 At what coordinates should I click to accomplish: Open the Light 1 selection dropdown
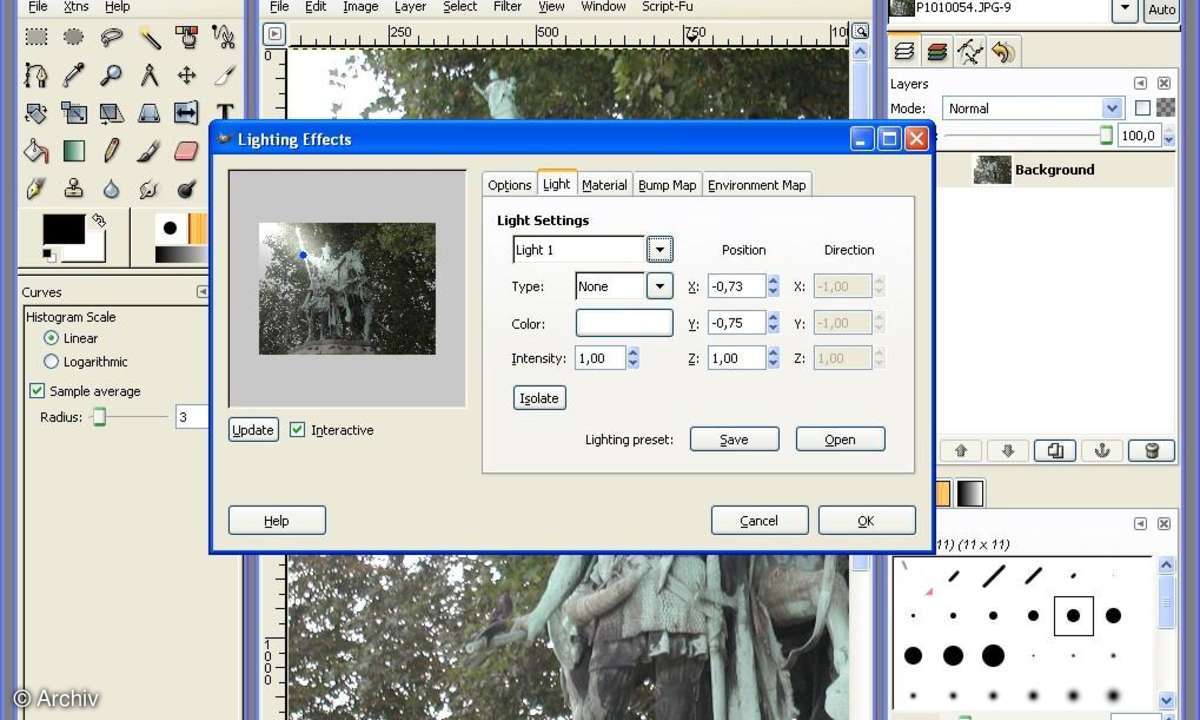click(659, 250)
